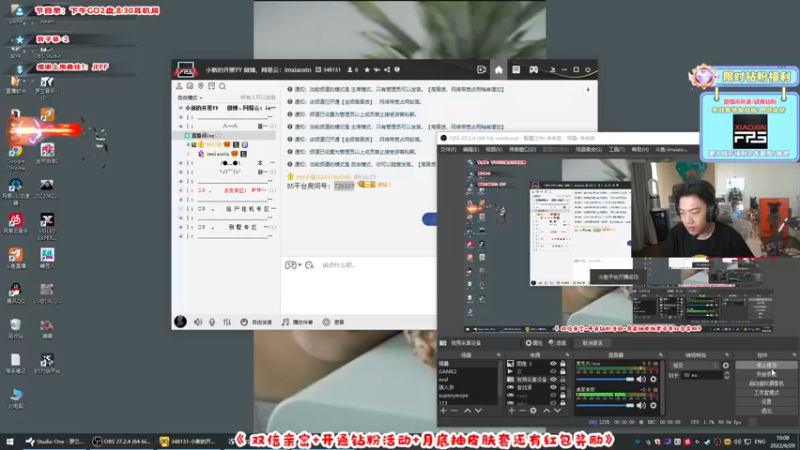Open the gamepad dropdown beside the chat input

293,265
